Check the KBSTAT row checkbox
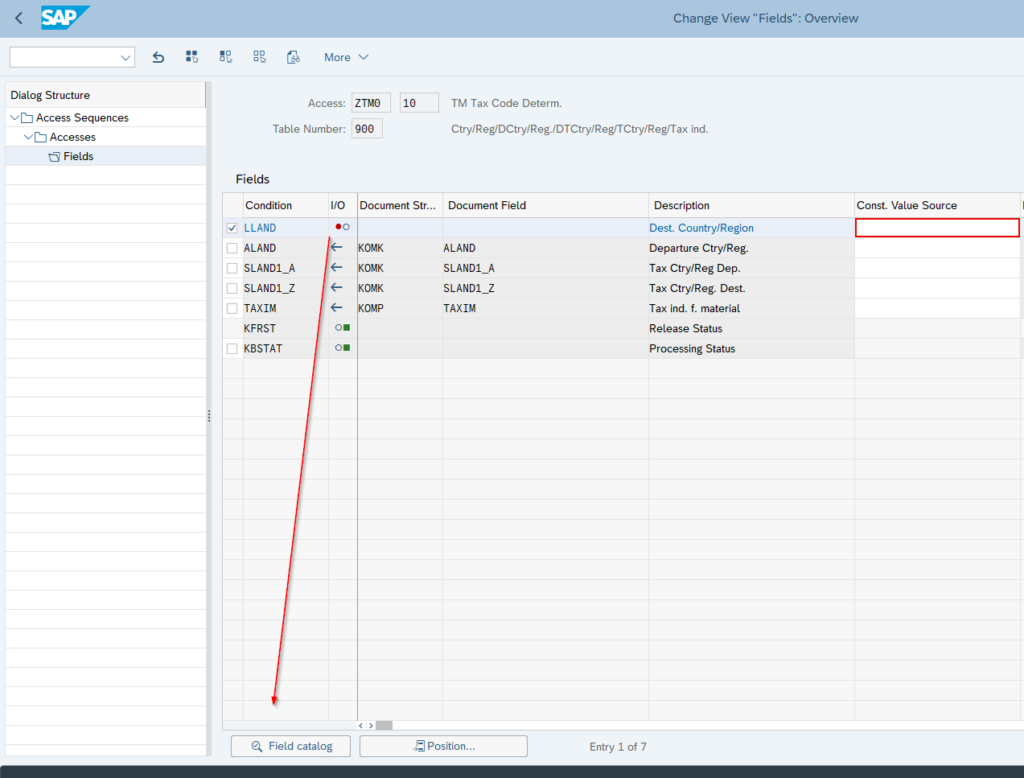Image resolution: width=1024 pixels, height=778 pixels. [x=232, y=349]
